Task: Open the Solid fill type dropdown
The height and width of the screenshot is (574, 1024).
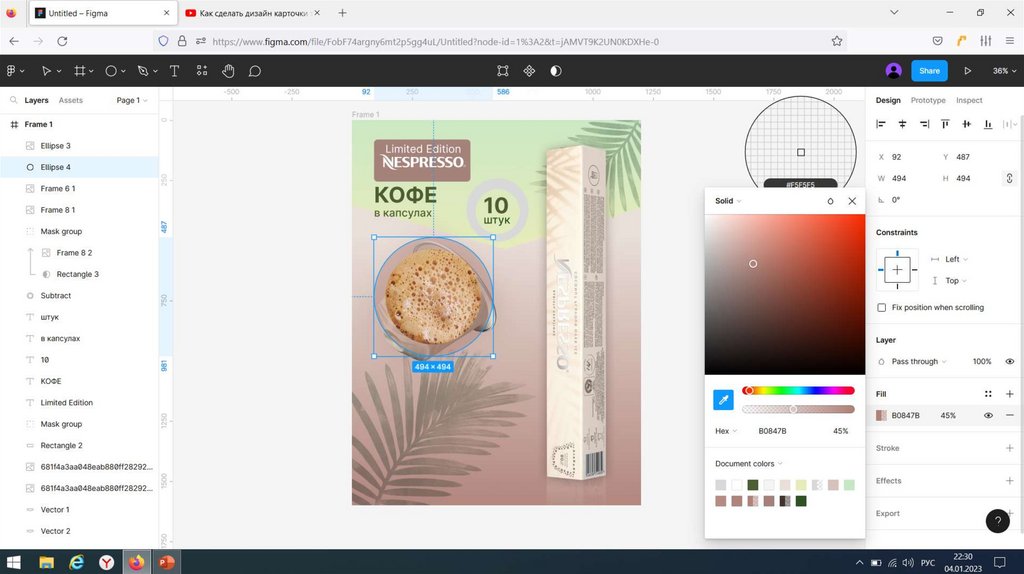Action: 728,201
